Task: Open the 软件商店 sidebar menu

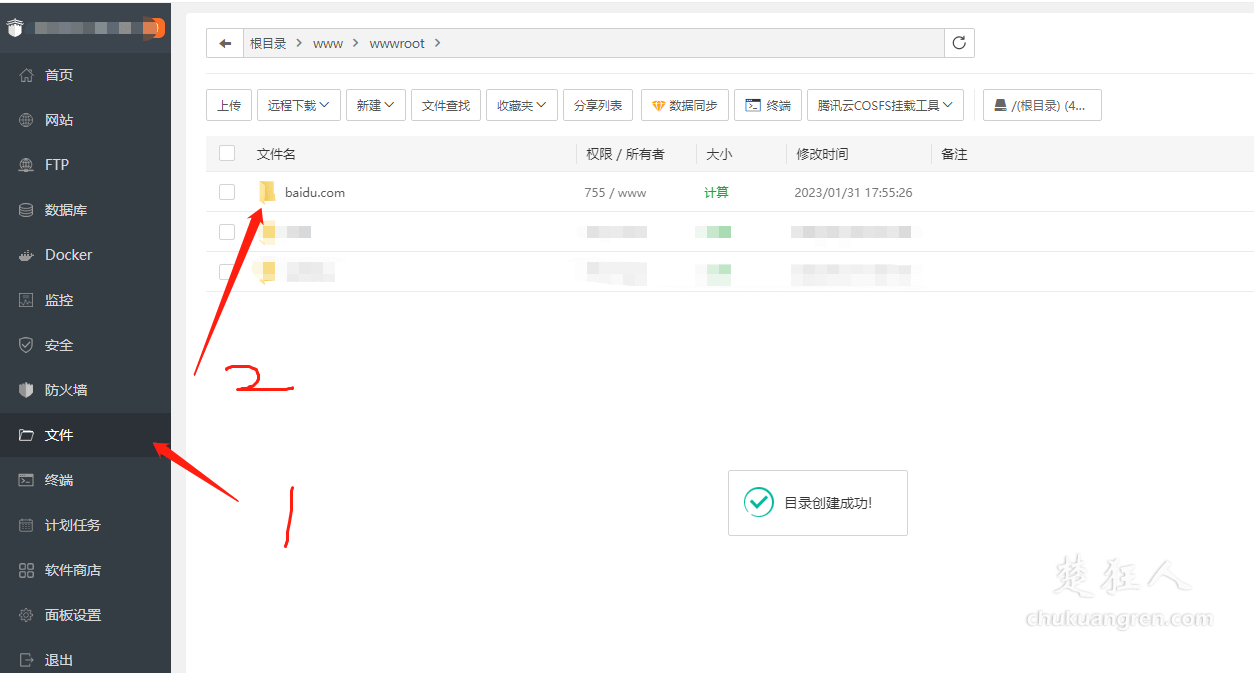Action: 72,570
